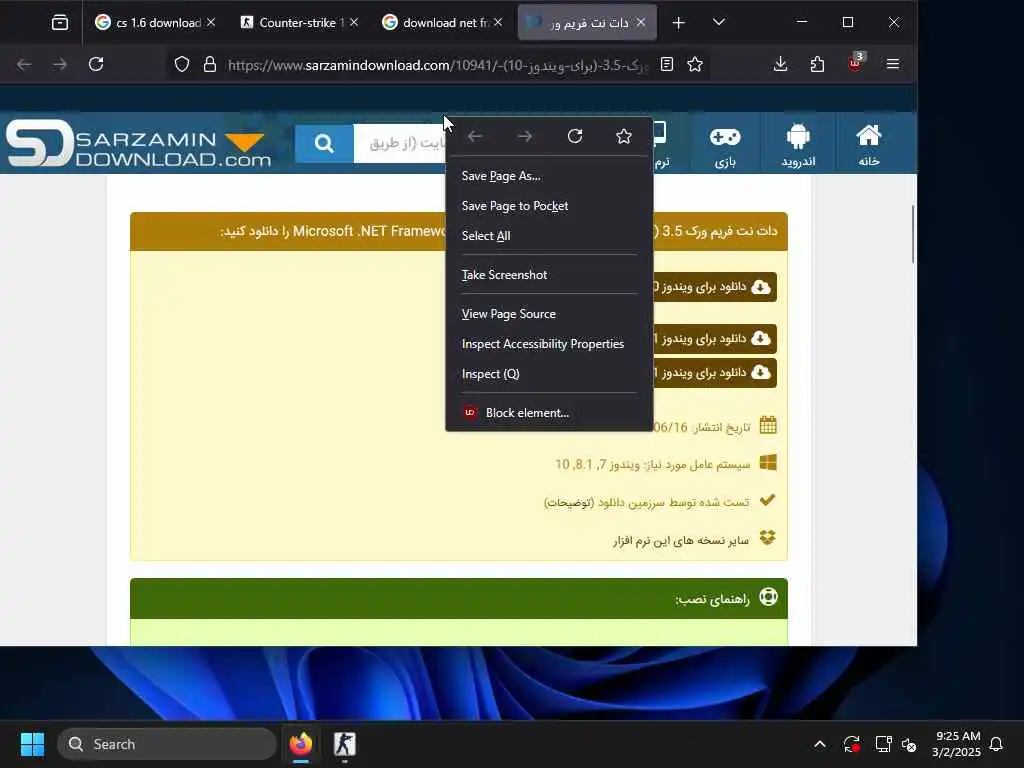Choose 'Select All' in context menu
Viewport: 1024px width, 768px height.
[549, 236]
